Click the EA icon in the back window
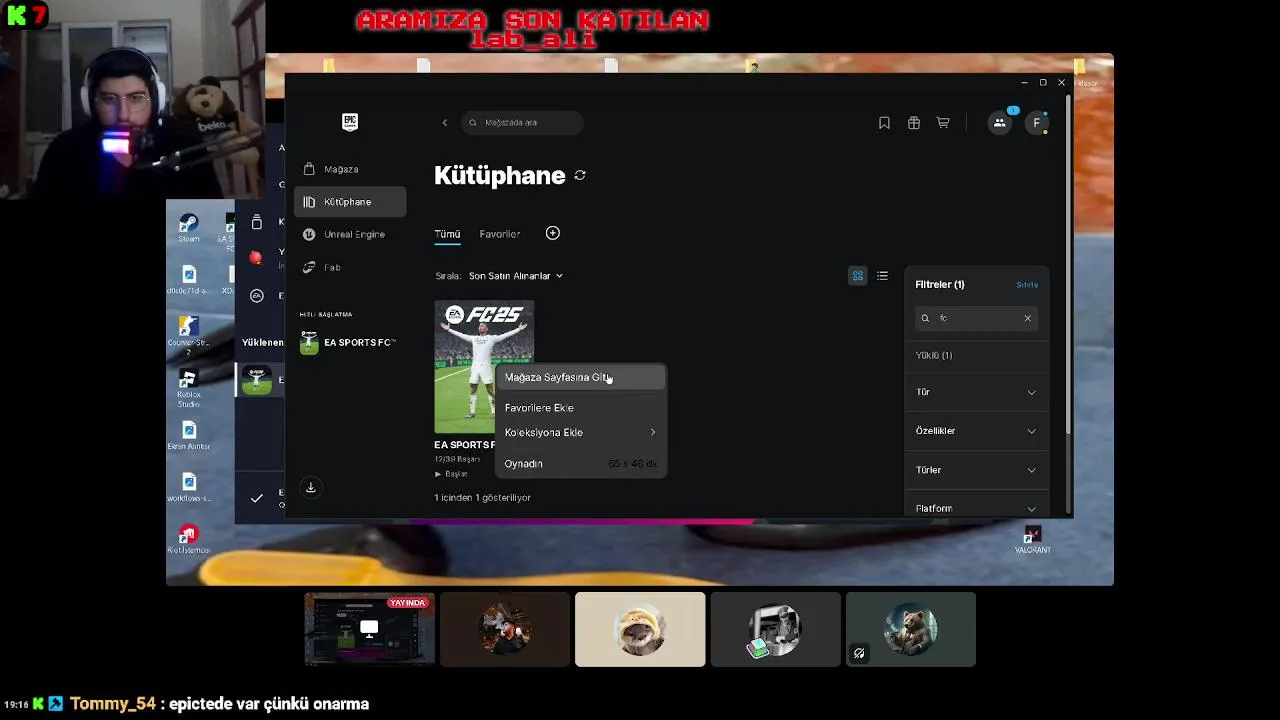1280x720 pixels. pyautogui.click(x=256, y=295)
